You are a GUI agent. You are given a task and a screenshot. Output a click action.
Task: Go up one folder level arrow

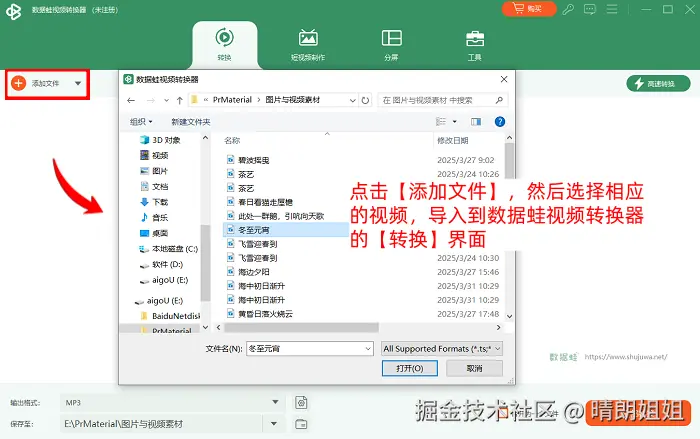[x=179, y=100]
